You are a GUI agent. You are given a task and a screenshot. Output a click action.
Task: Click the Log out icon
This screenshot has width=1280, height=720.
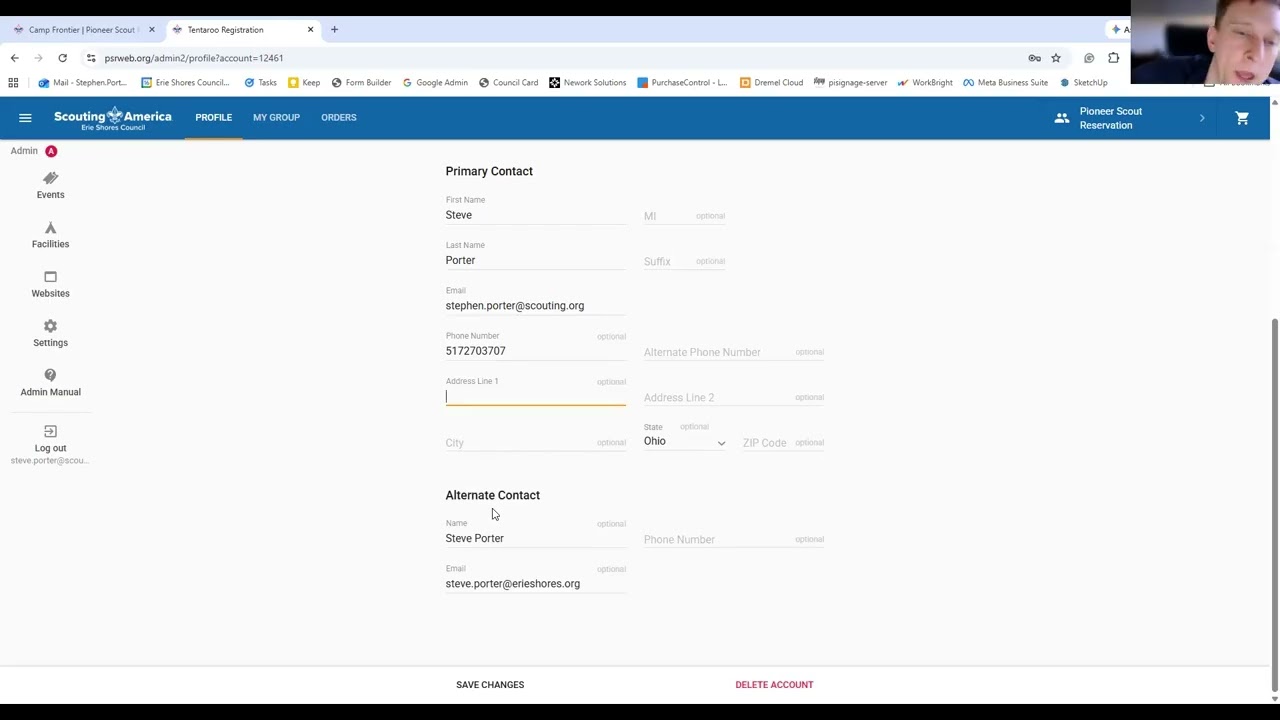click(x=50, y=431)
